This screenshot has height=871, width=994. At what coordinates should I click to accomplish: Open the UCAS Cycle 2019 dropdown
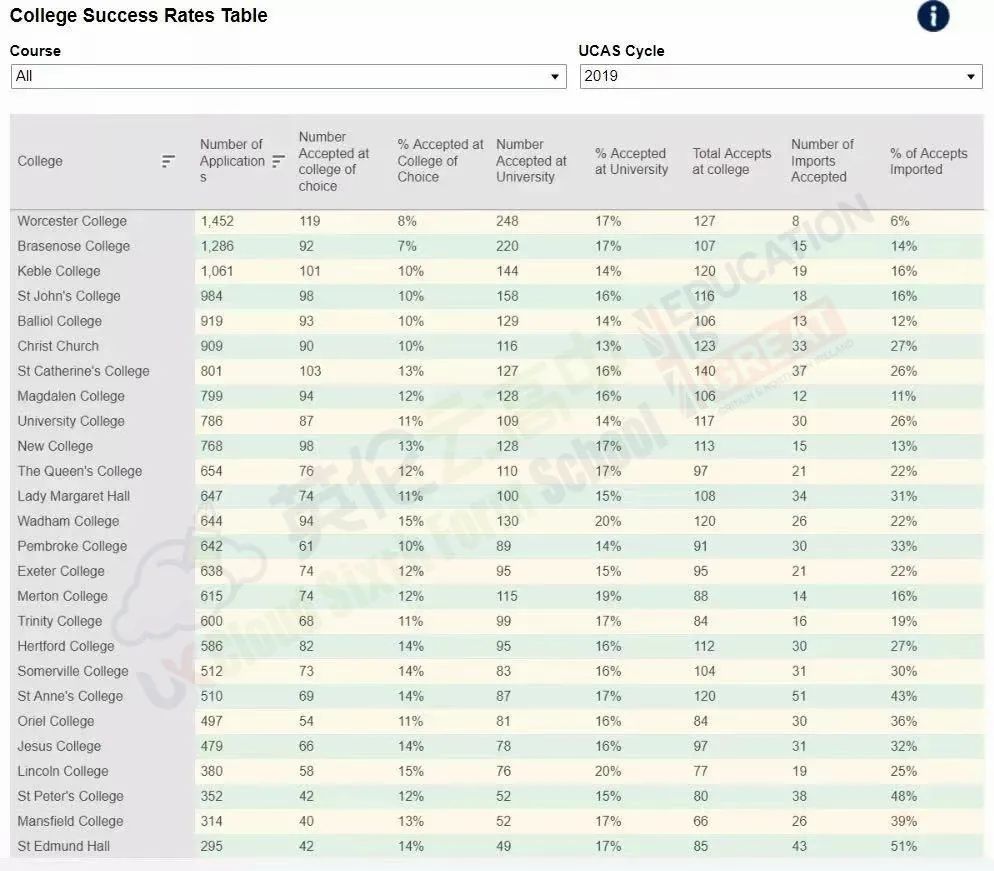[x=780, y=76]
